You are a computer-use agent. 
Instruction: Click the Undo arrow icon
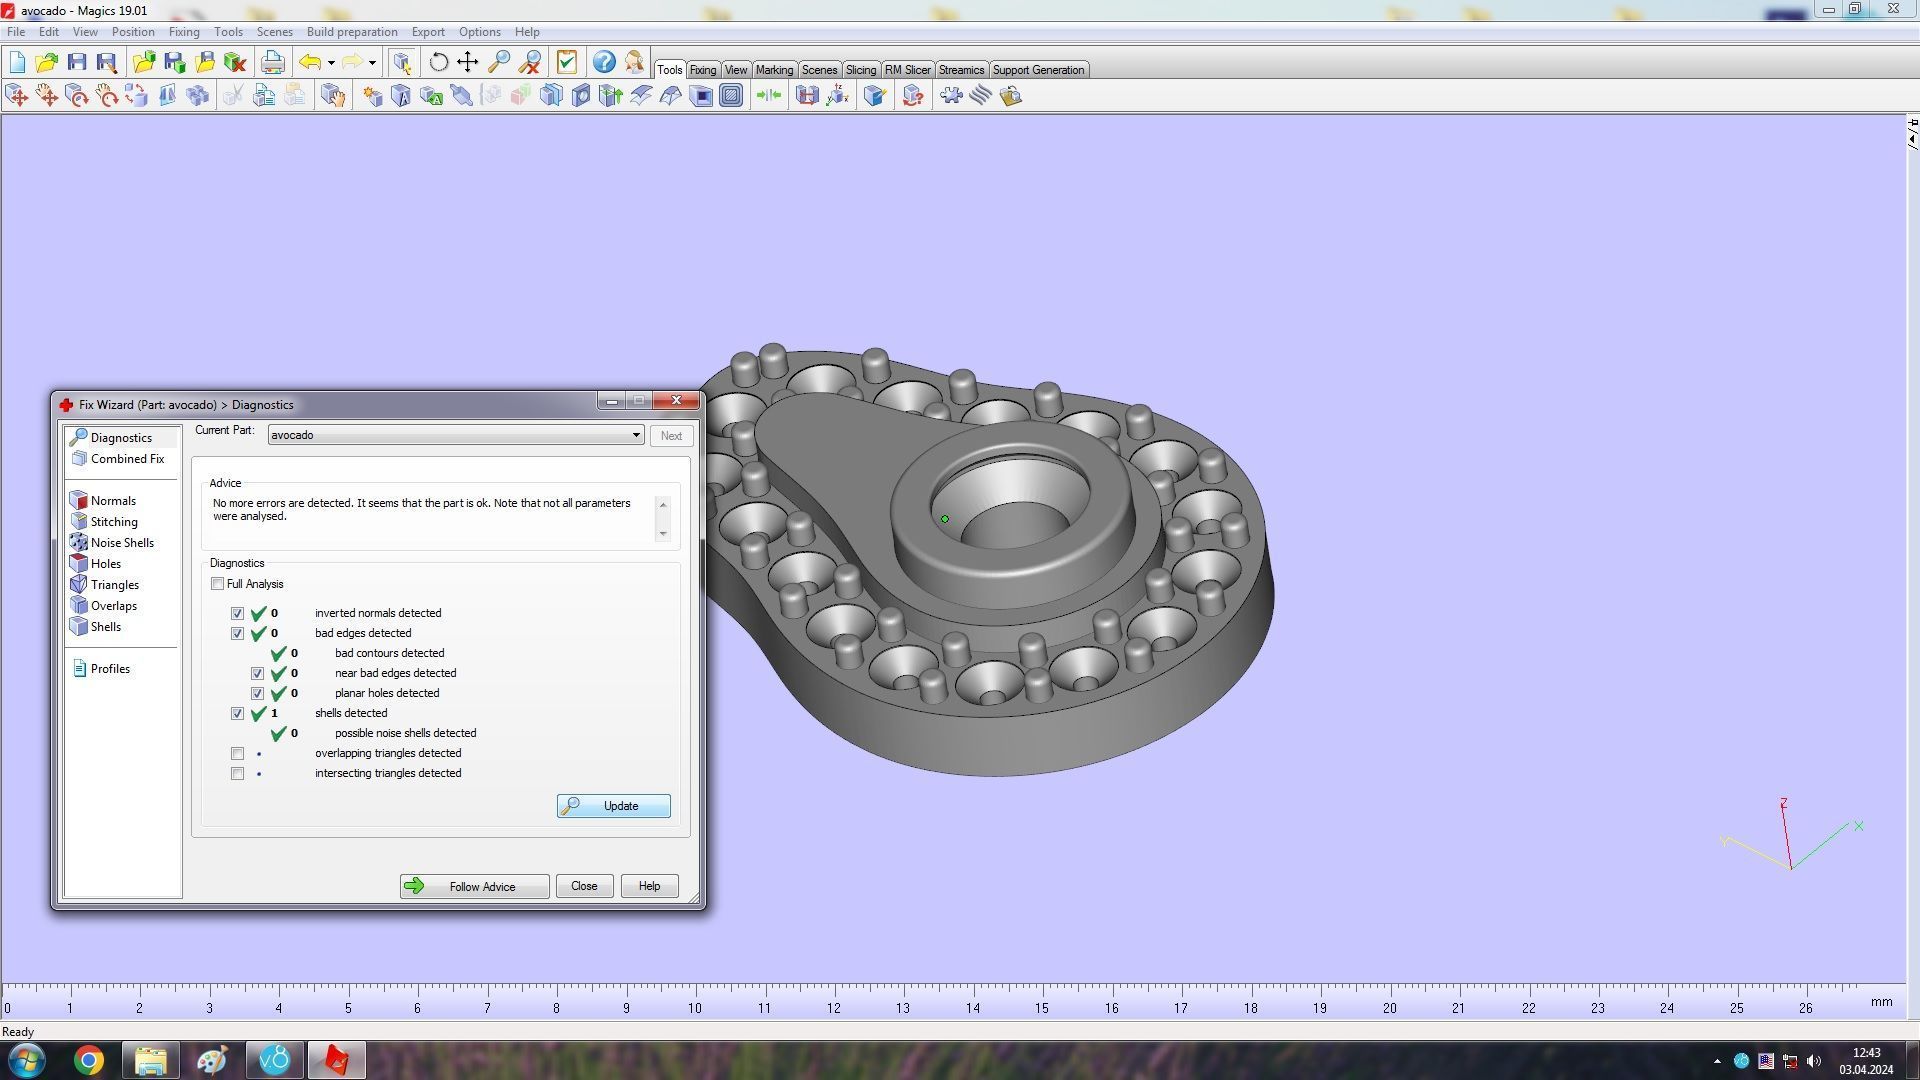(310, 63)
